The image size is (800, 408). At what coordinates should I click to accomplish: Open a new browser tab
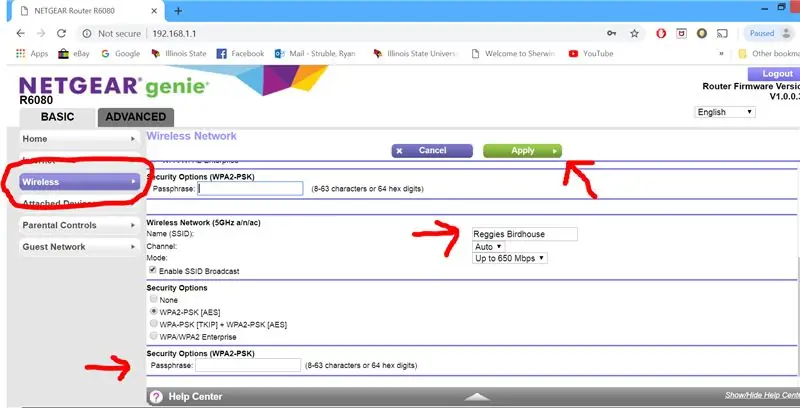pos(178,11)
